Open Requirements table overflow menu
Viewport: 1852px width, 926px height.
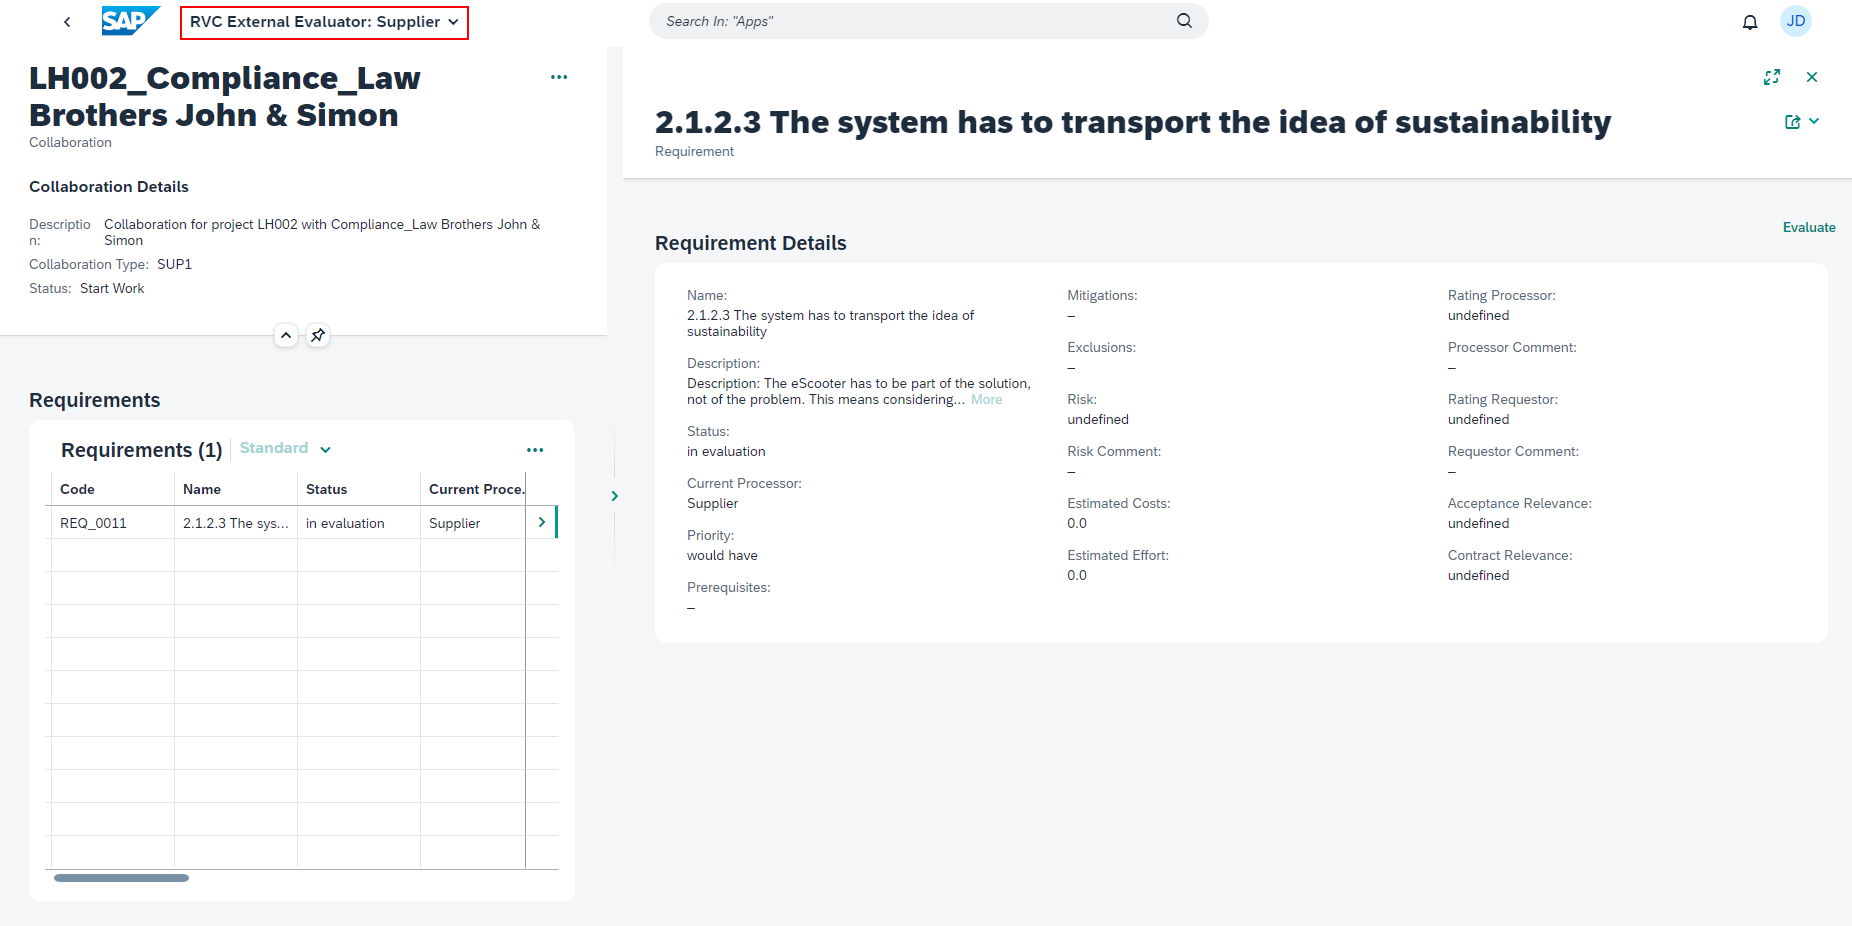point(535,450)
